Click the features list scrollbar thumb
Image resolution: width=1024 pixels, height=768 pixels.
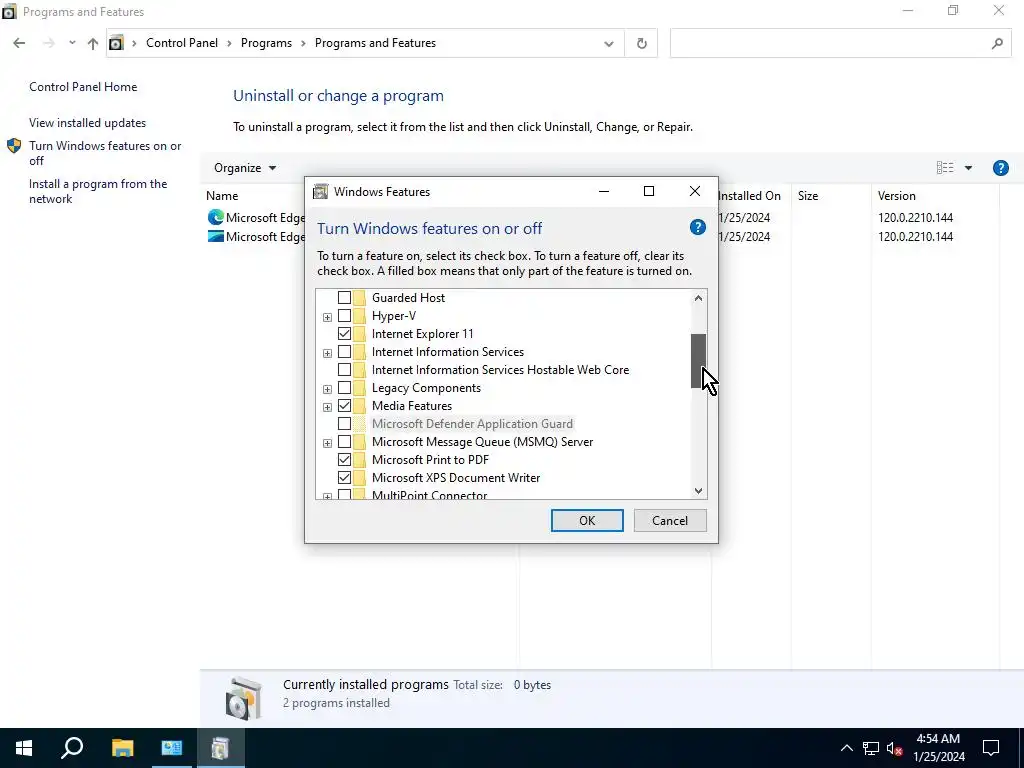(x=698, y=360)
